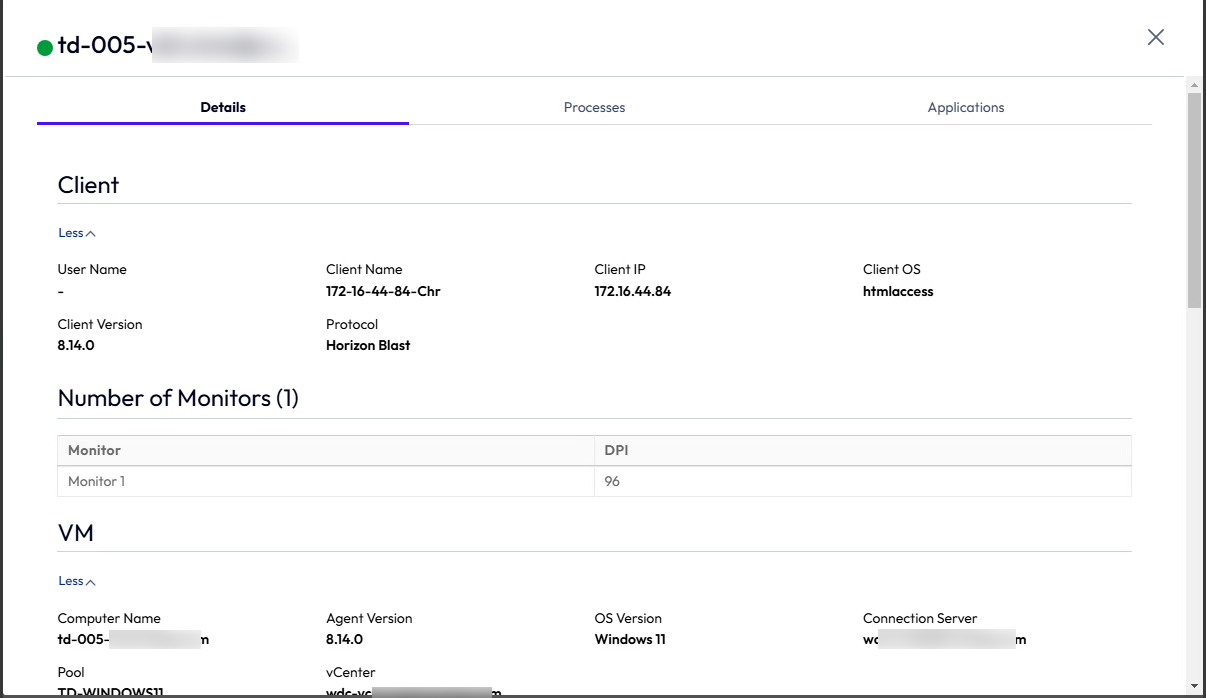1206x698 pixels.
Task: Collapse the Client section using Less
Action: pos(76,233)
